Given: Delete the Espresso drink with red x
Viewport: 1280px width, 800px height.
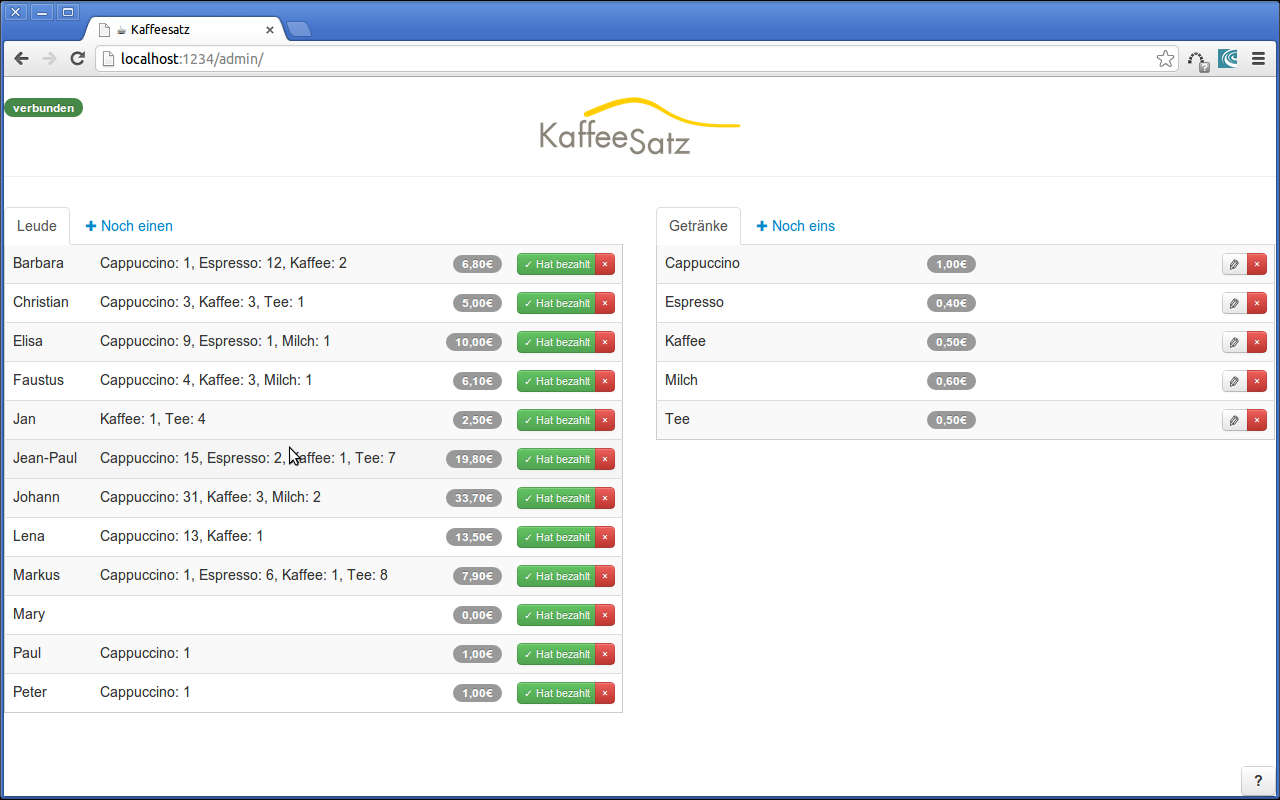Looking at the screenshot, I should pos(1257,303).
